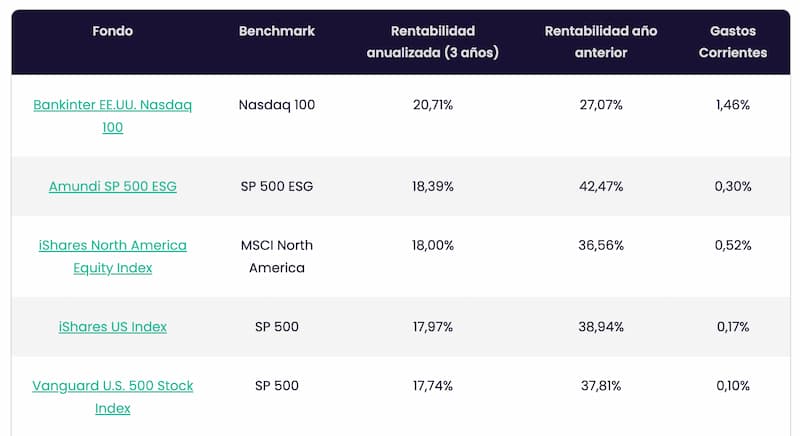This screenshot has width=800, height=436.
Task: Click the Fondo column header
Action: click(112, 31)
